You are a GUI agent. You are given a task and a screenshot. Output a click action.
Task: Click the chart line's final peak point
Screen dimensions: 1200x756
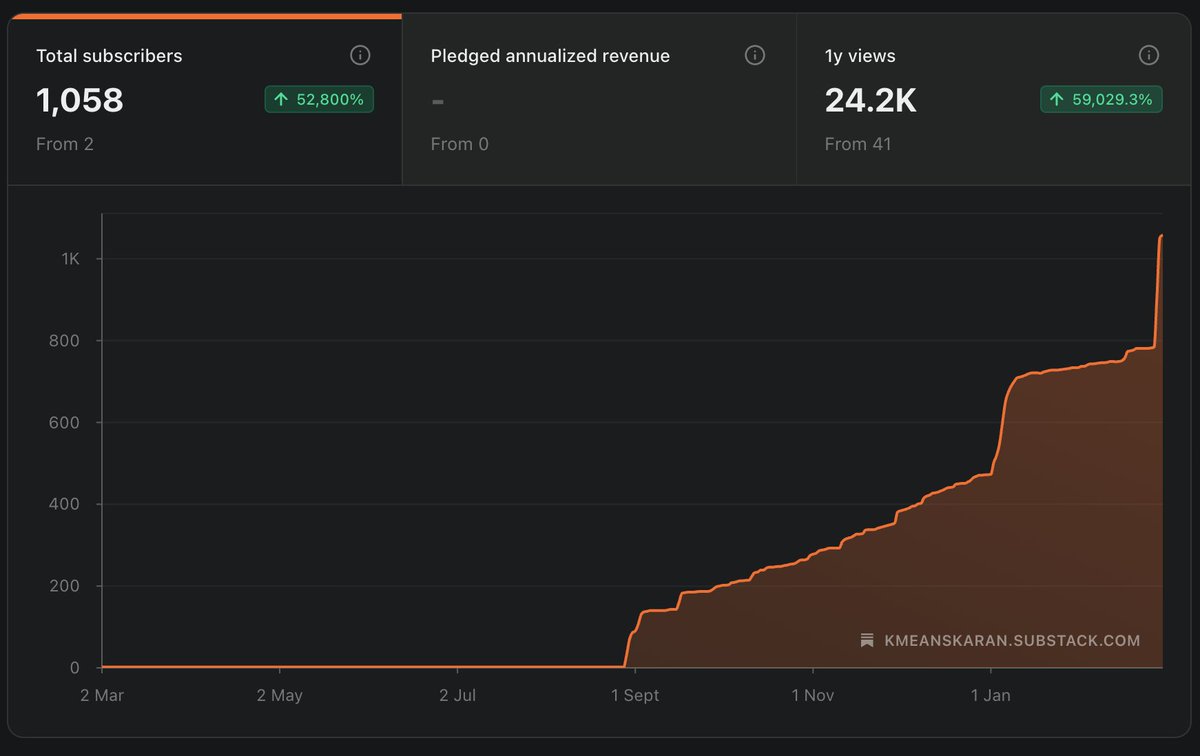[1161, 236]
